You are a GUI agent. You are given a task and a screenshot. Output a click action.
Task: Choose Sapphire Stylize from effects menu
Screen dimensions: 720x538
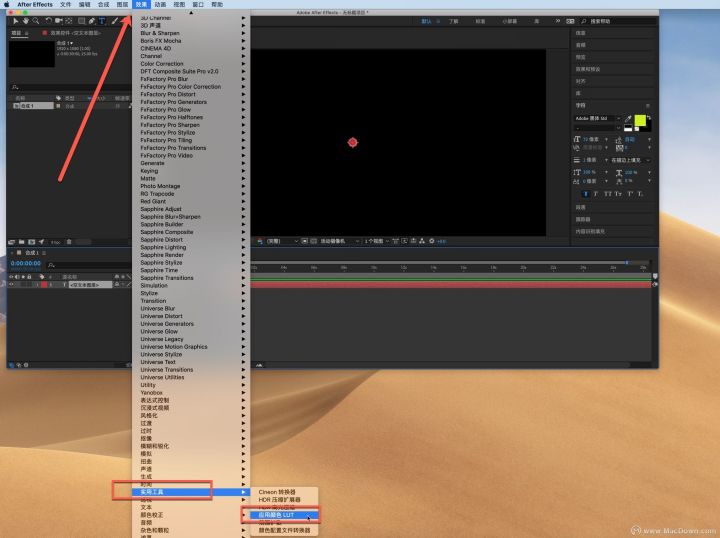(x=191, y=263)
